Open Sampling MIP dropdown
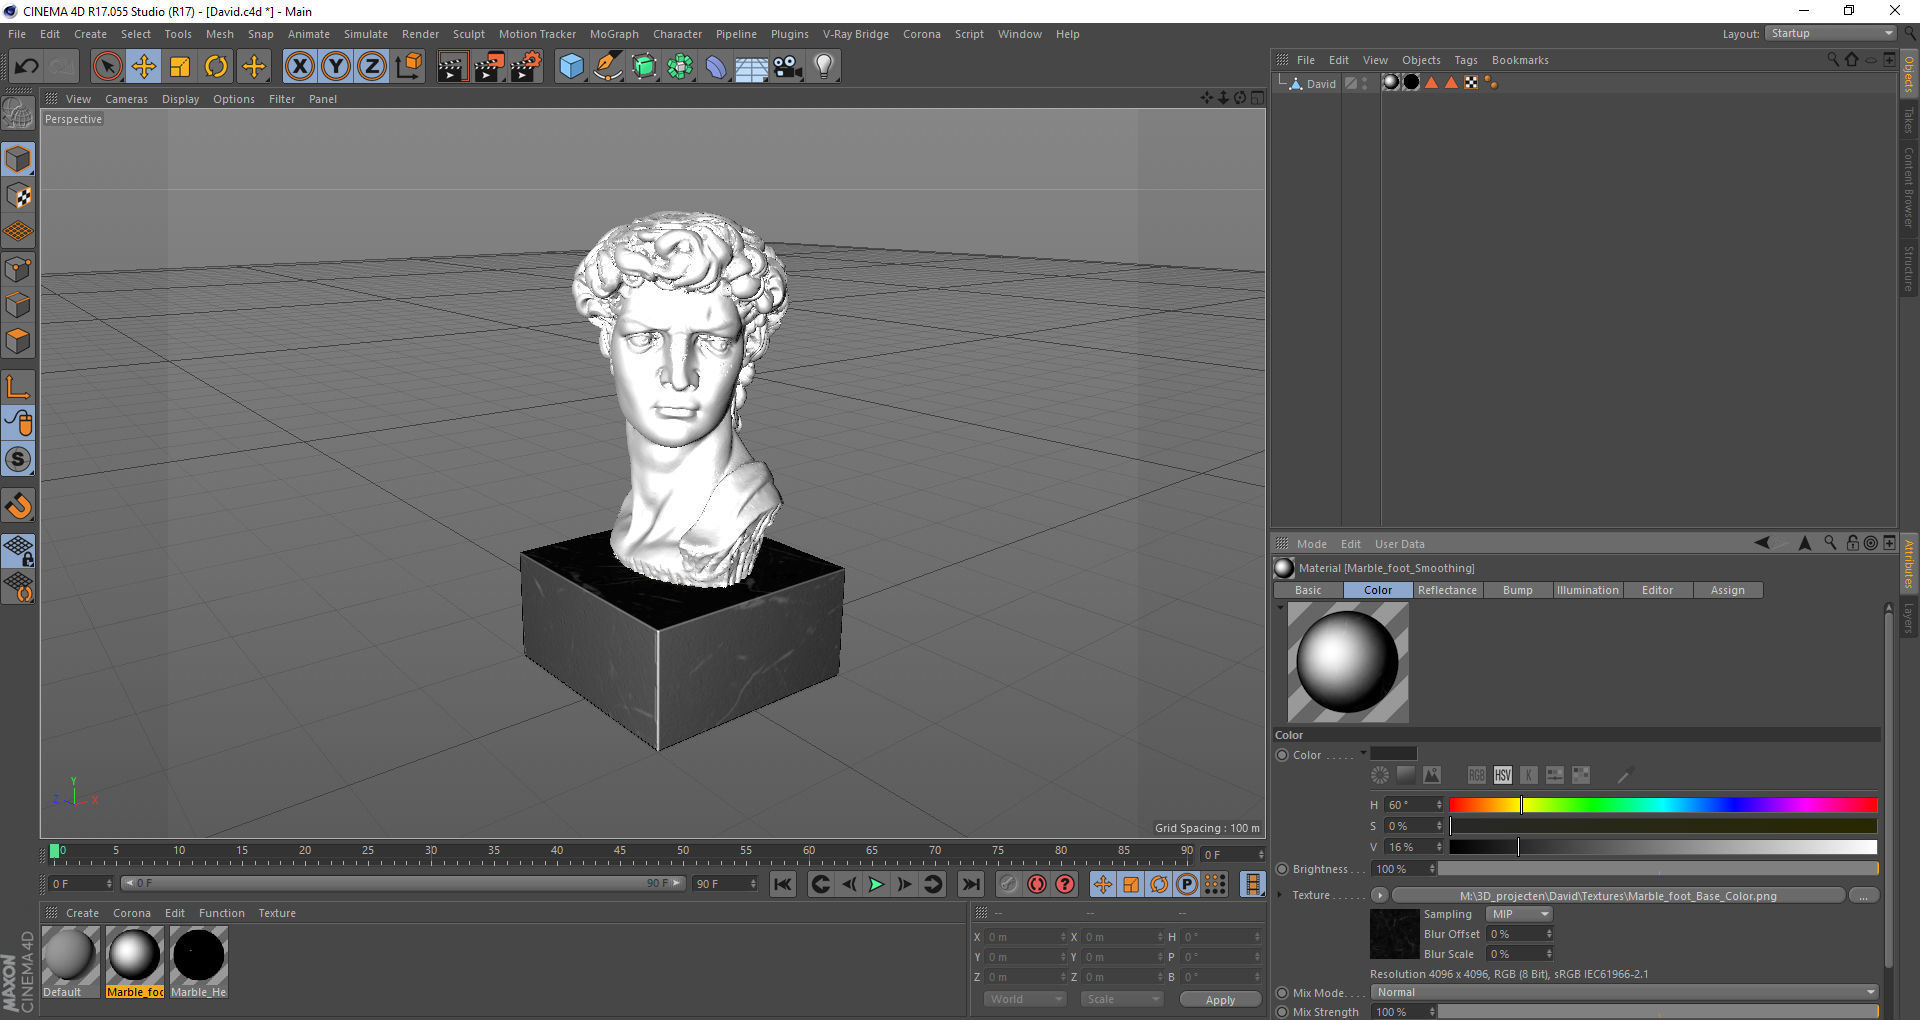1920x1020 pixels. tap(1518, 914)
